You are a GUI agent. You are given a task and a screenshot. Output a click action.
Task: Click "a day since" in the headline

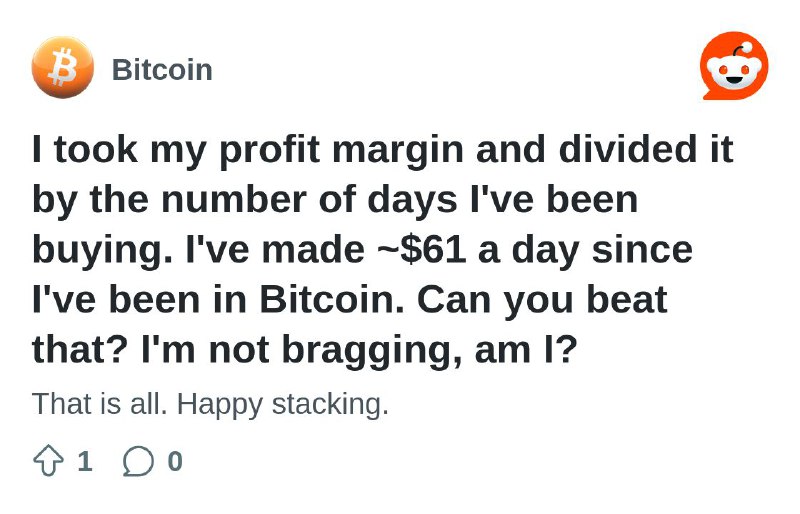click(x=585, y=250)
